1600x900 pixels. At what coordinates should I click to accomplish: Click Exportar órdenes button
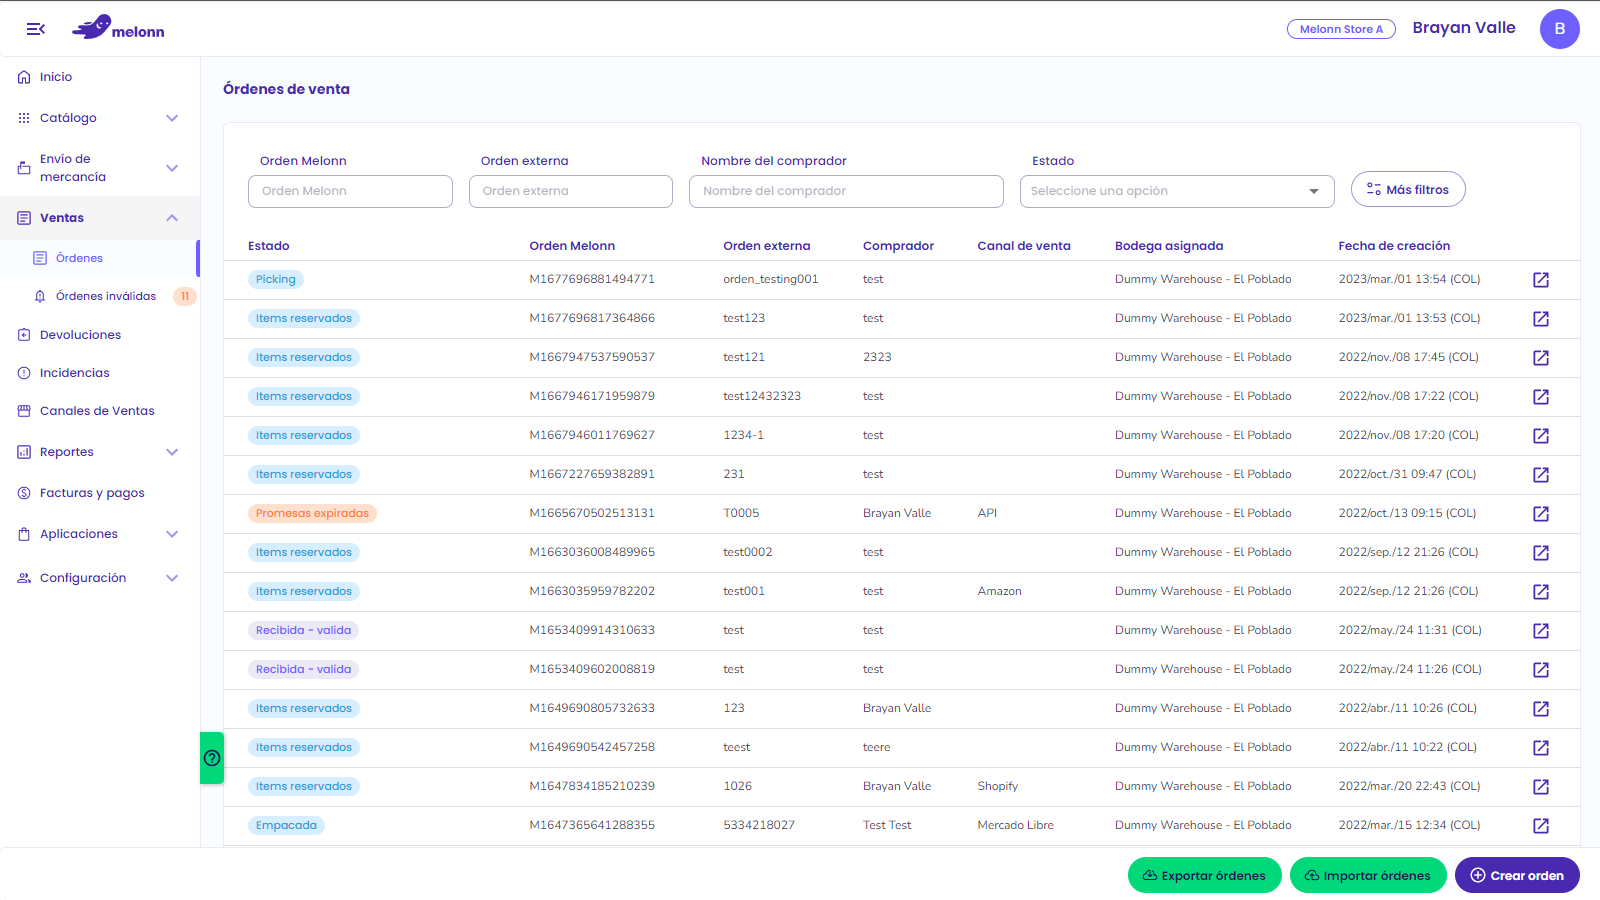pos(1204,875)
